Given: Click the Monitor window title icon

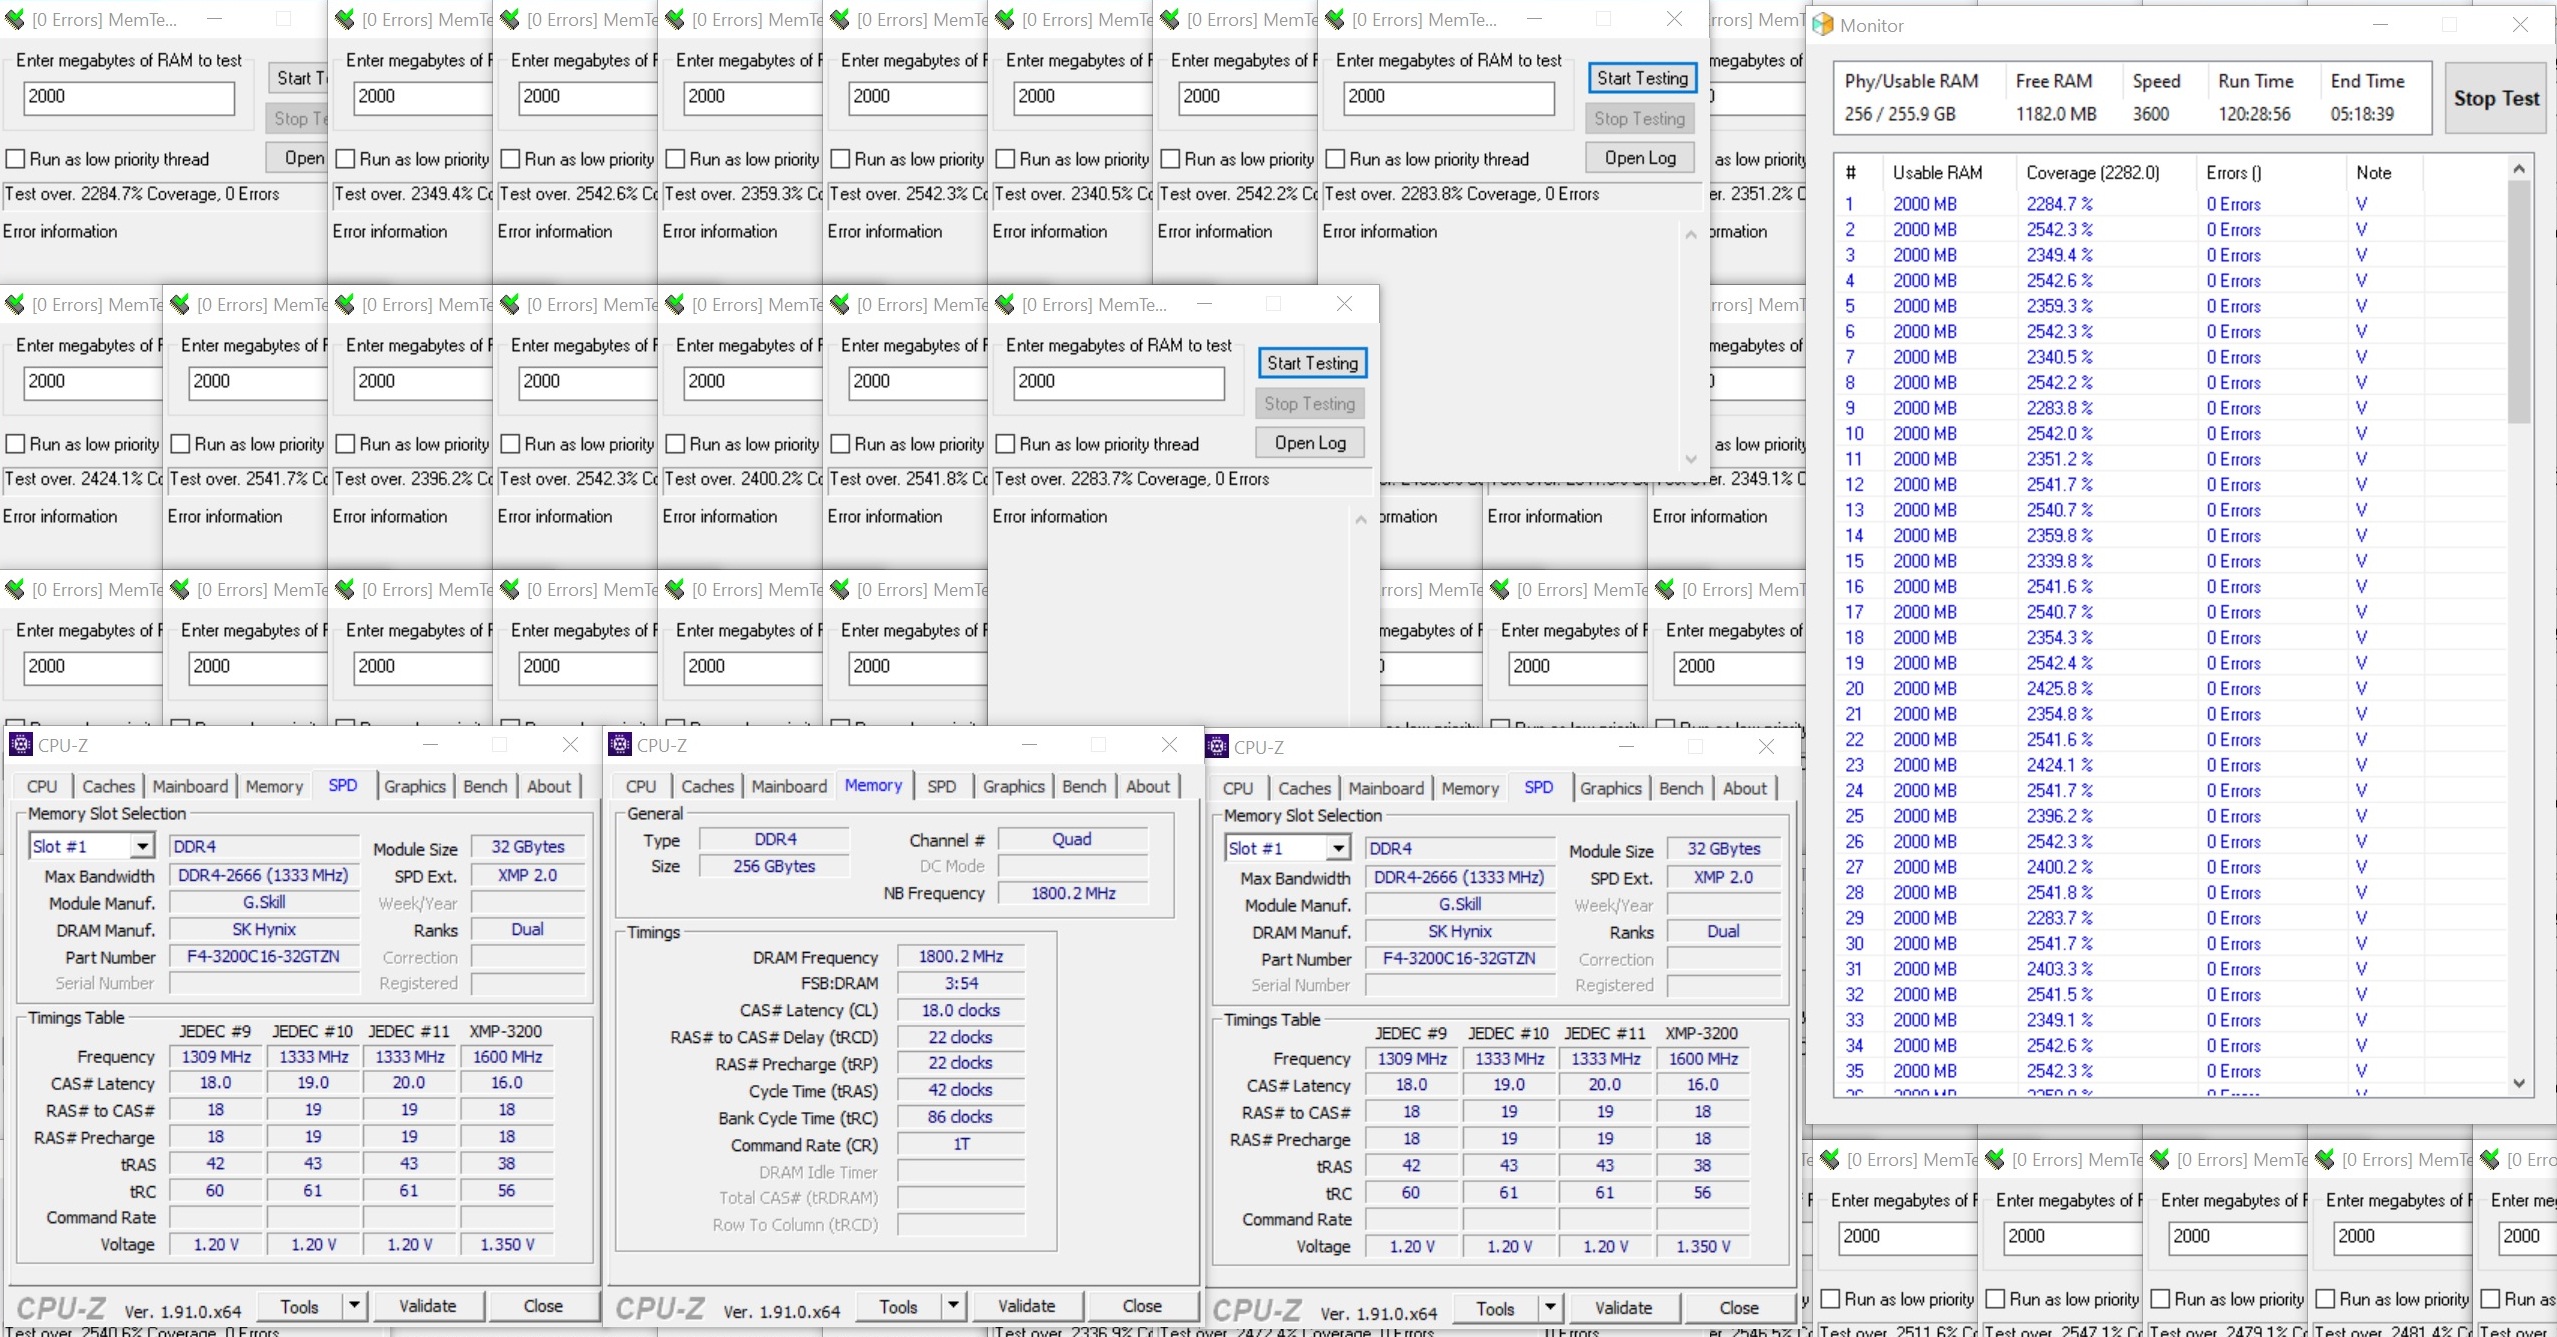Looking at the screenshot, I should pos(1823,25).
